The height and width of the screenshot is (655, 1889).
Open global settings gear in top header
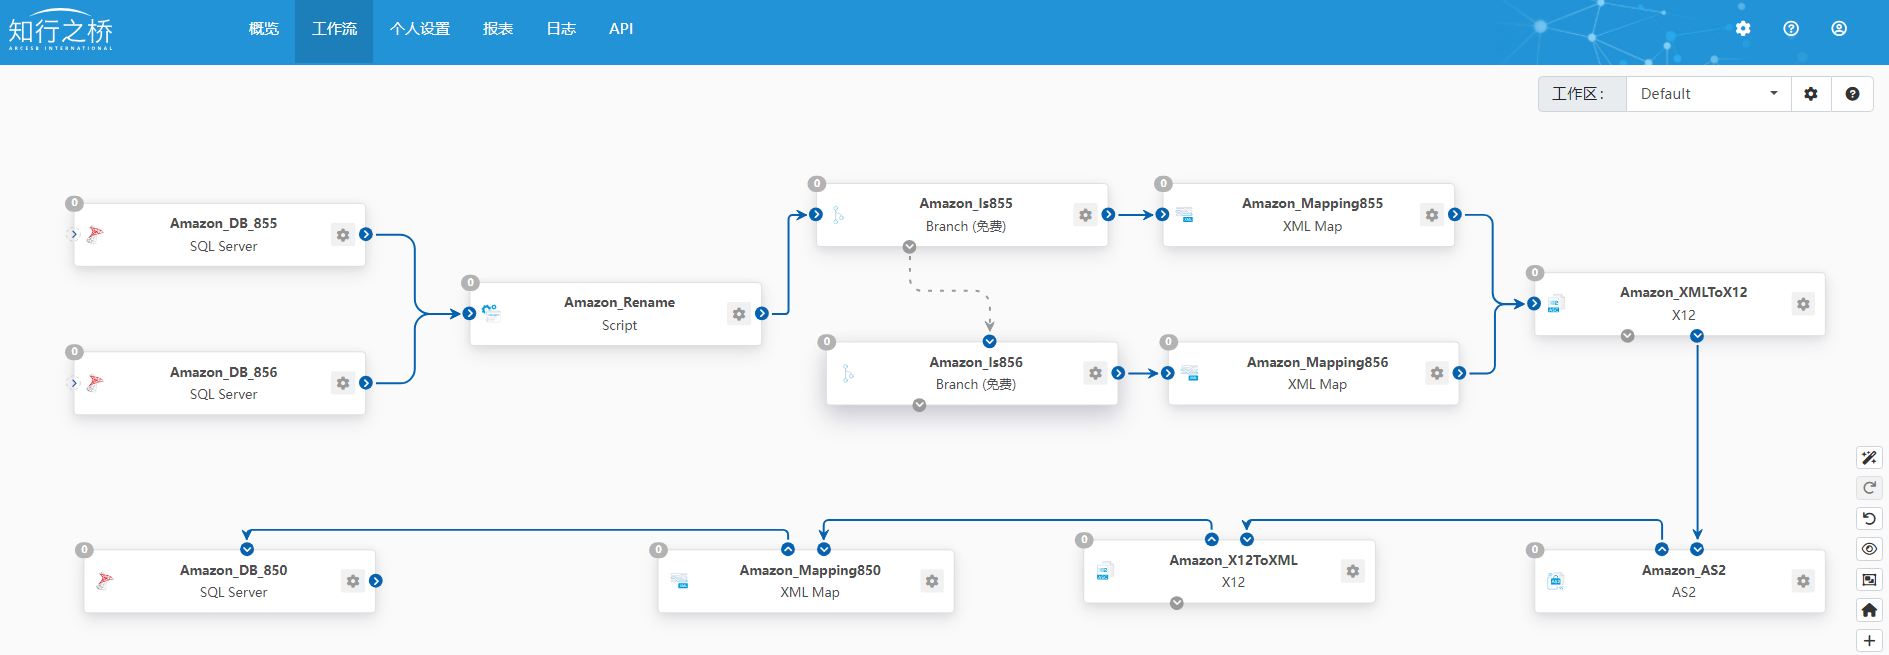(1743, 29)
